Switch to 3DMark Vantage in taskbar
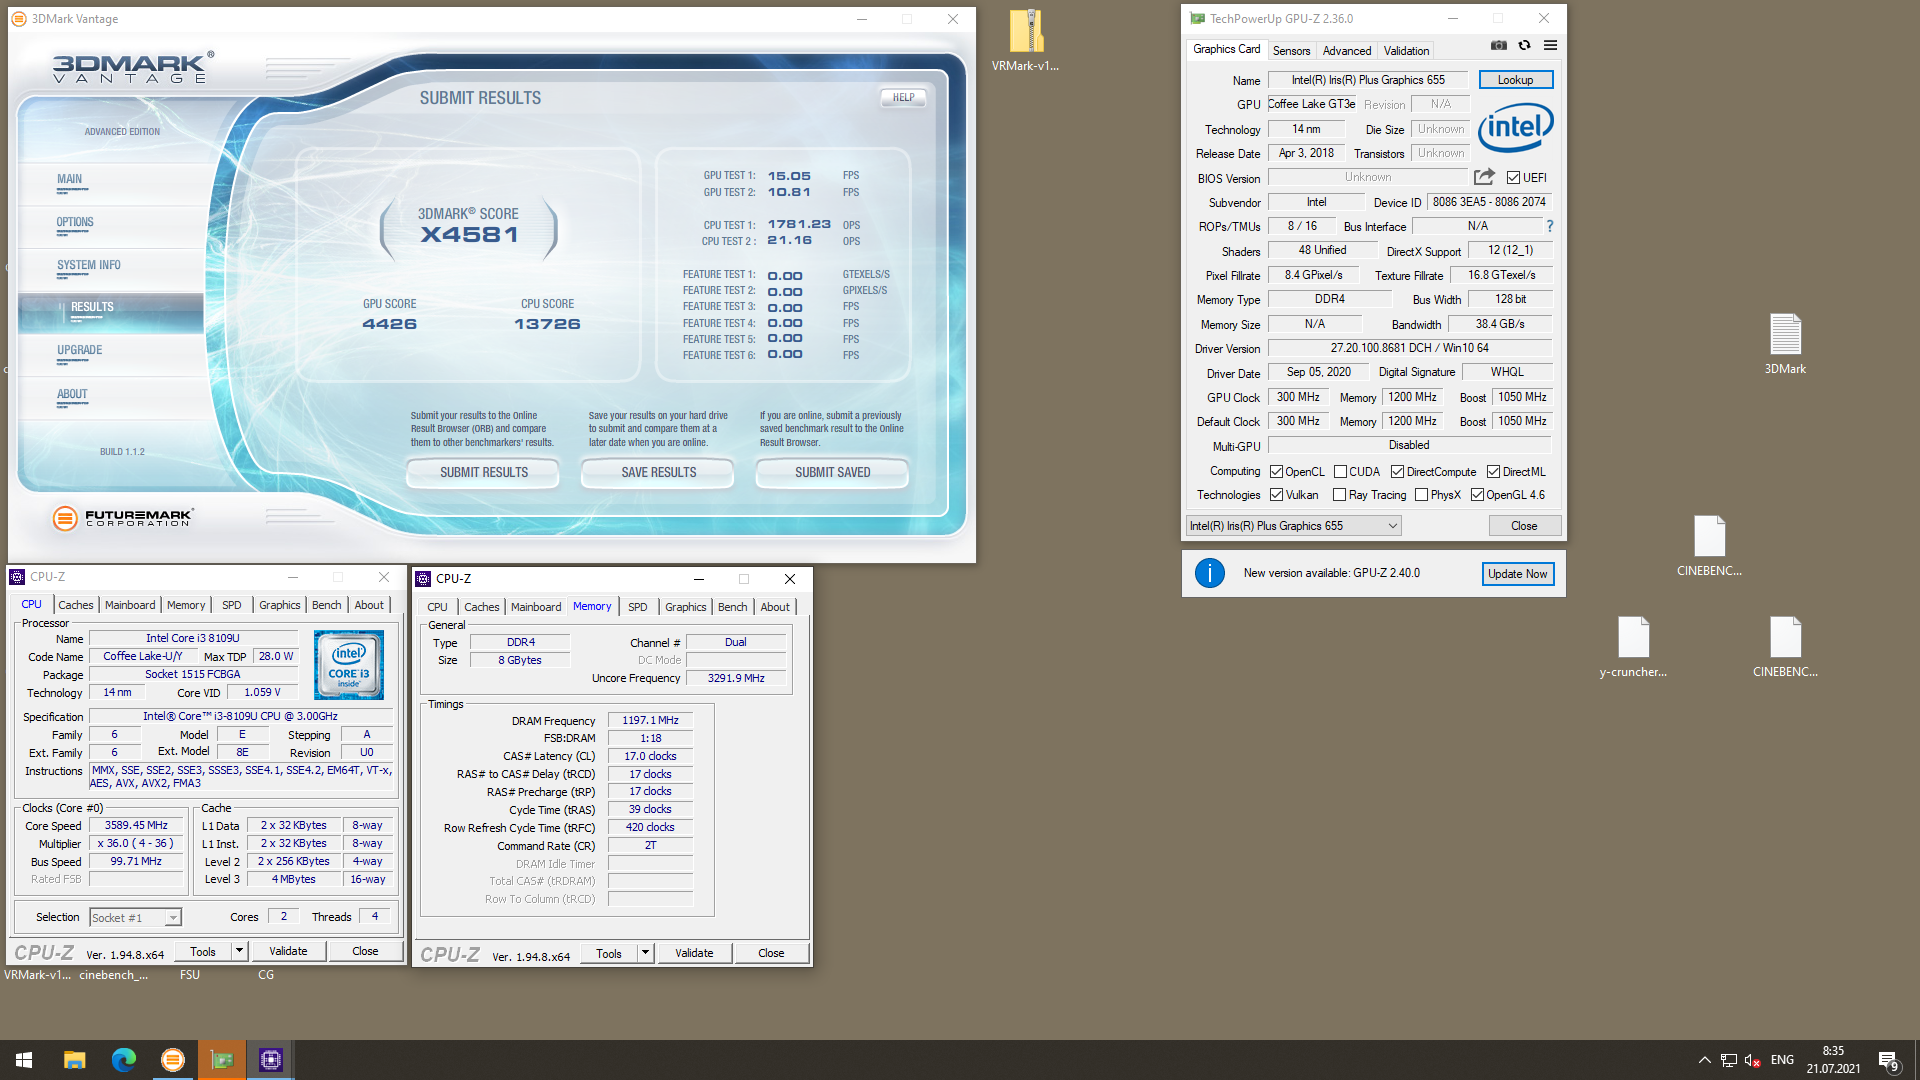This screenshot has width=1920, height=1080. tap(173, 1060)
